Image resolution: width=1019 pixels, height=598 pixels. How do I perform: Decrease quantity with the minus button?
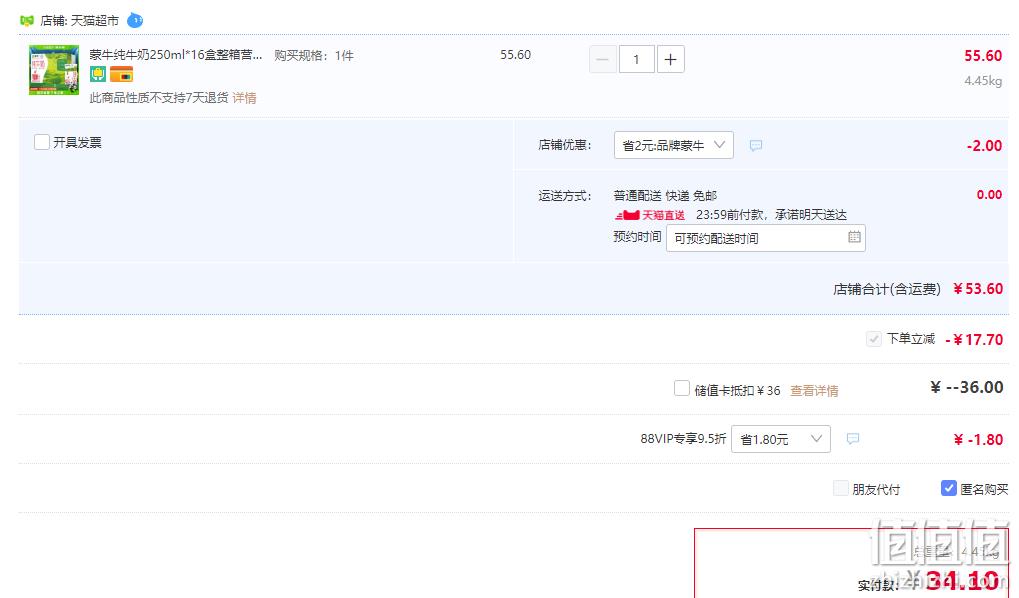point(602,60)
